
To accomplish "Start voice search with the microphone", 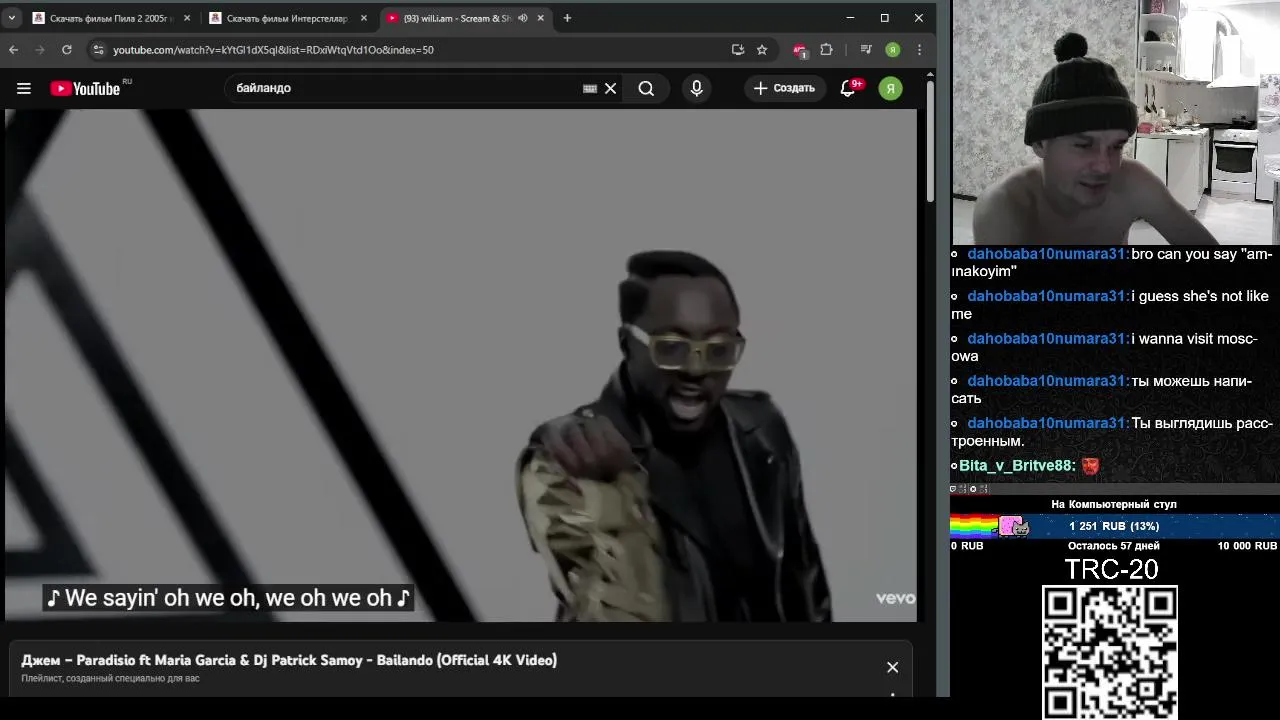I will tap(697, 88).
